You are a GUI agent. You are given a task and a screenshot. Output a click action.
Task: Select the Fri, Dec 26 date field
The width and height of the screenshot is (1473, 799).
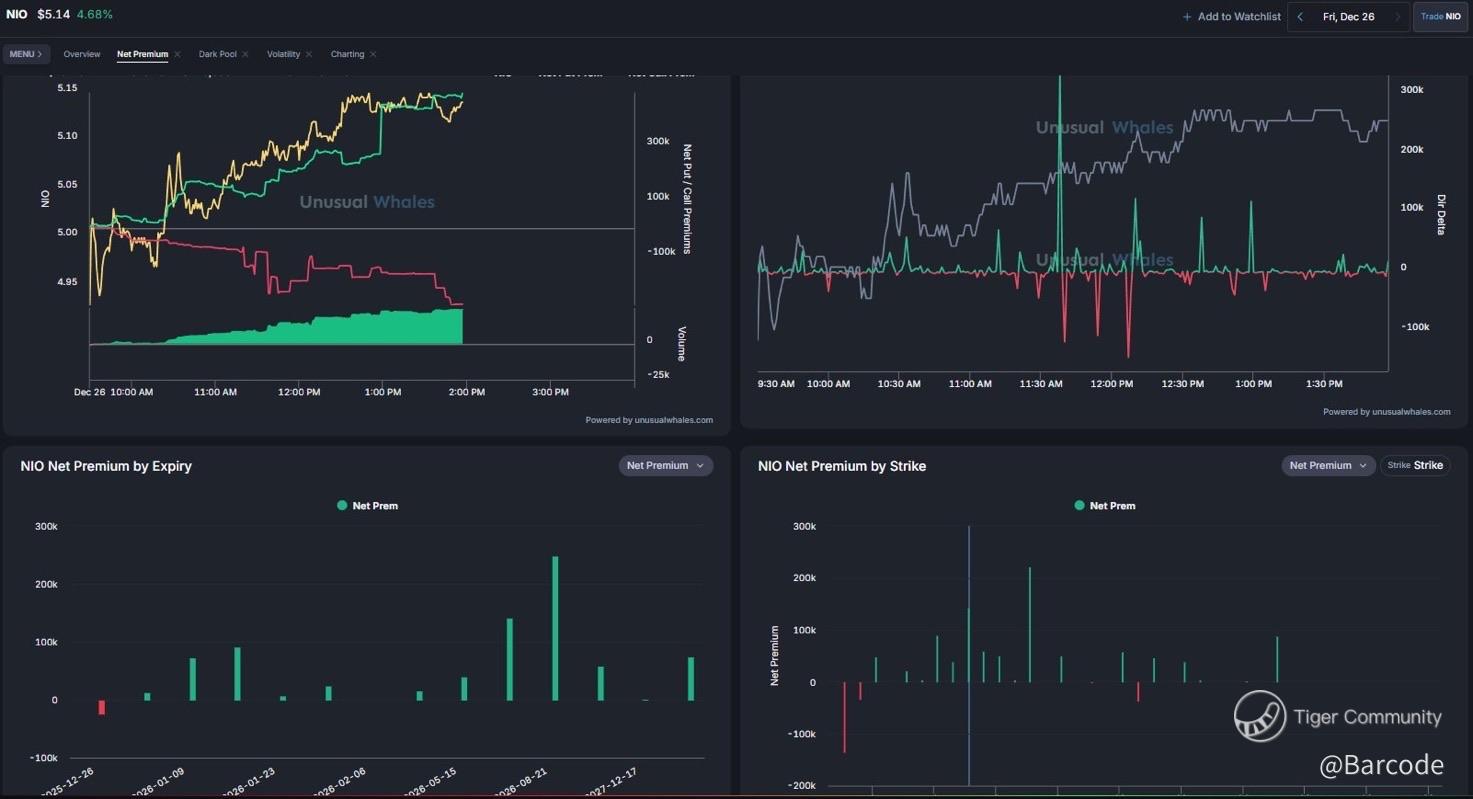1348,17
